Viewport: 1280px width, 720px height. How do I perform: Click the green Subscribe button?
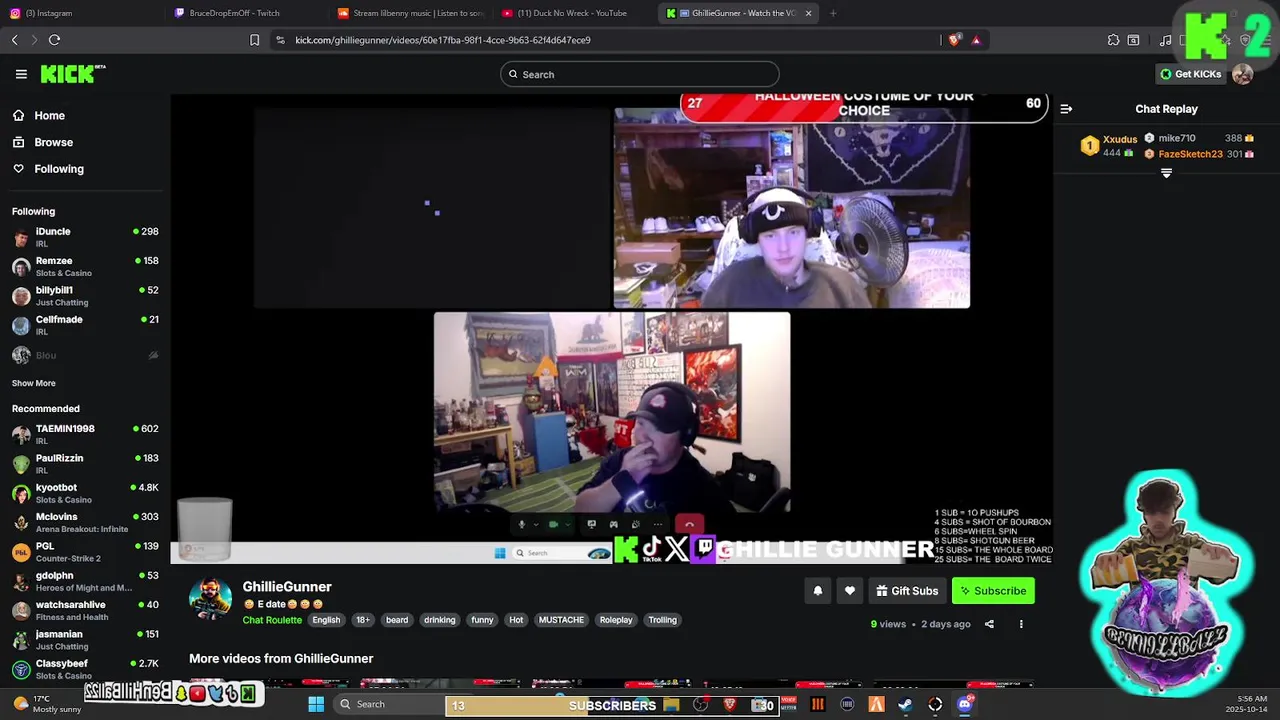tap(993, 591)
